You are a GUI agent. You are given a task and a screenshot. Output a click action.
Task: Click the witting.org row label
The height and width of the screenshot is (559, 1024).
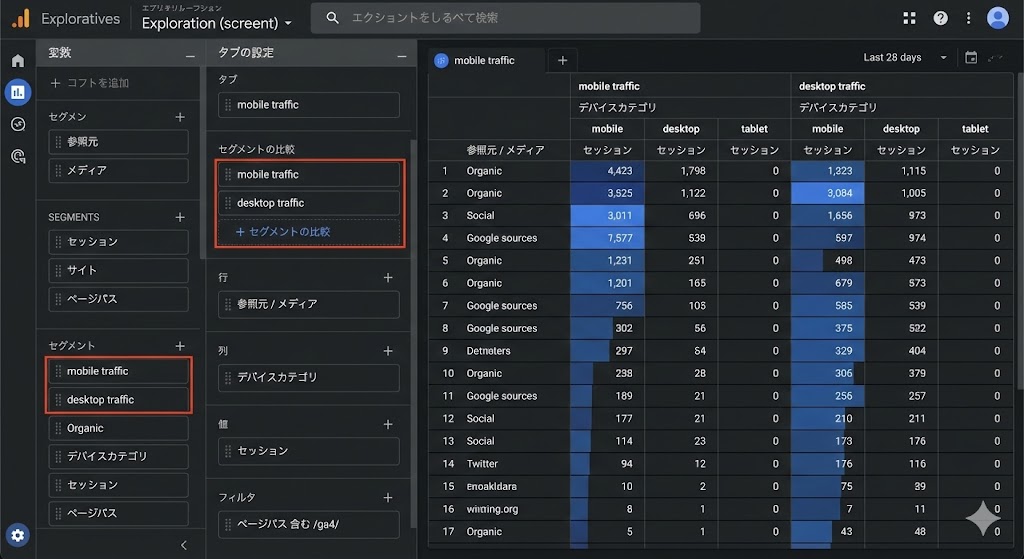tap(492, 509)
